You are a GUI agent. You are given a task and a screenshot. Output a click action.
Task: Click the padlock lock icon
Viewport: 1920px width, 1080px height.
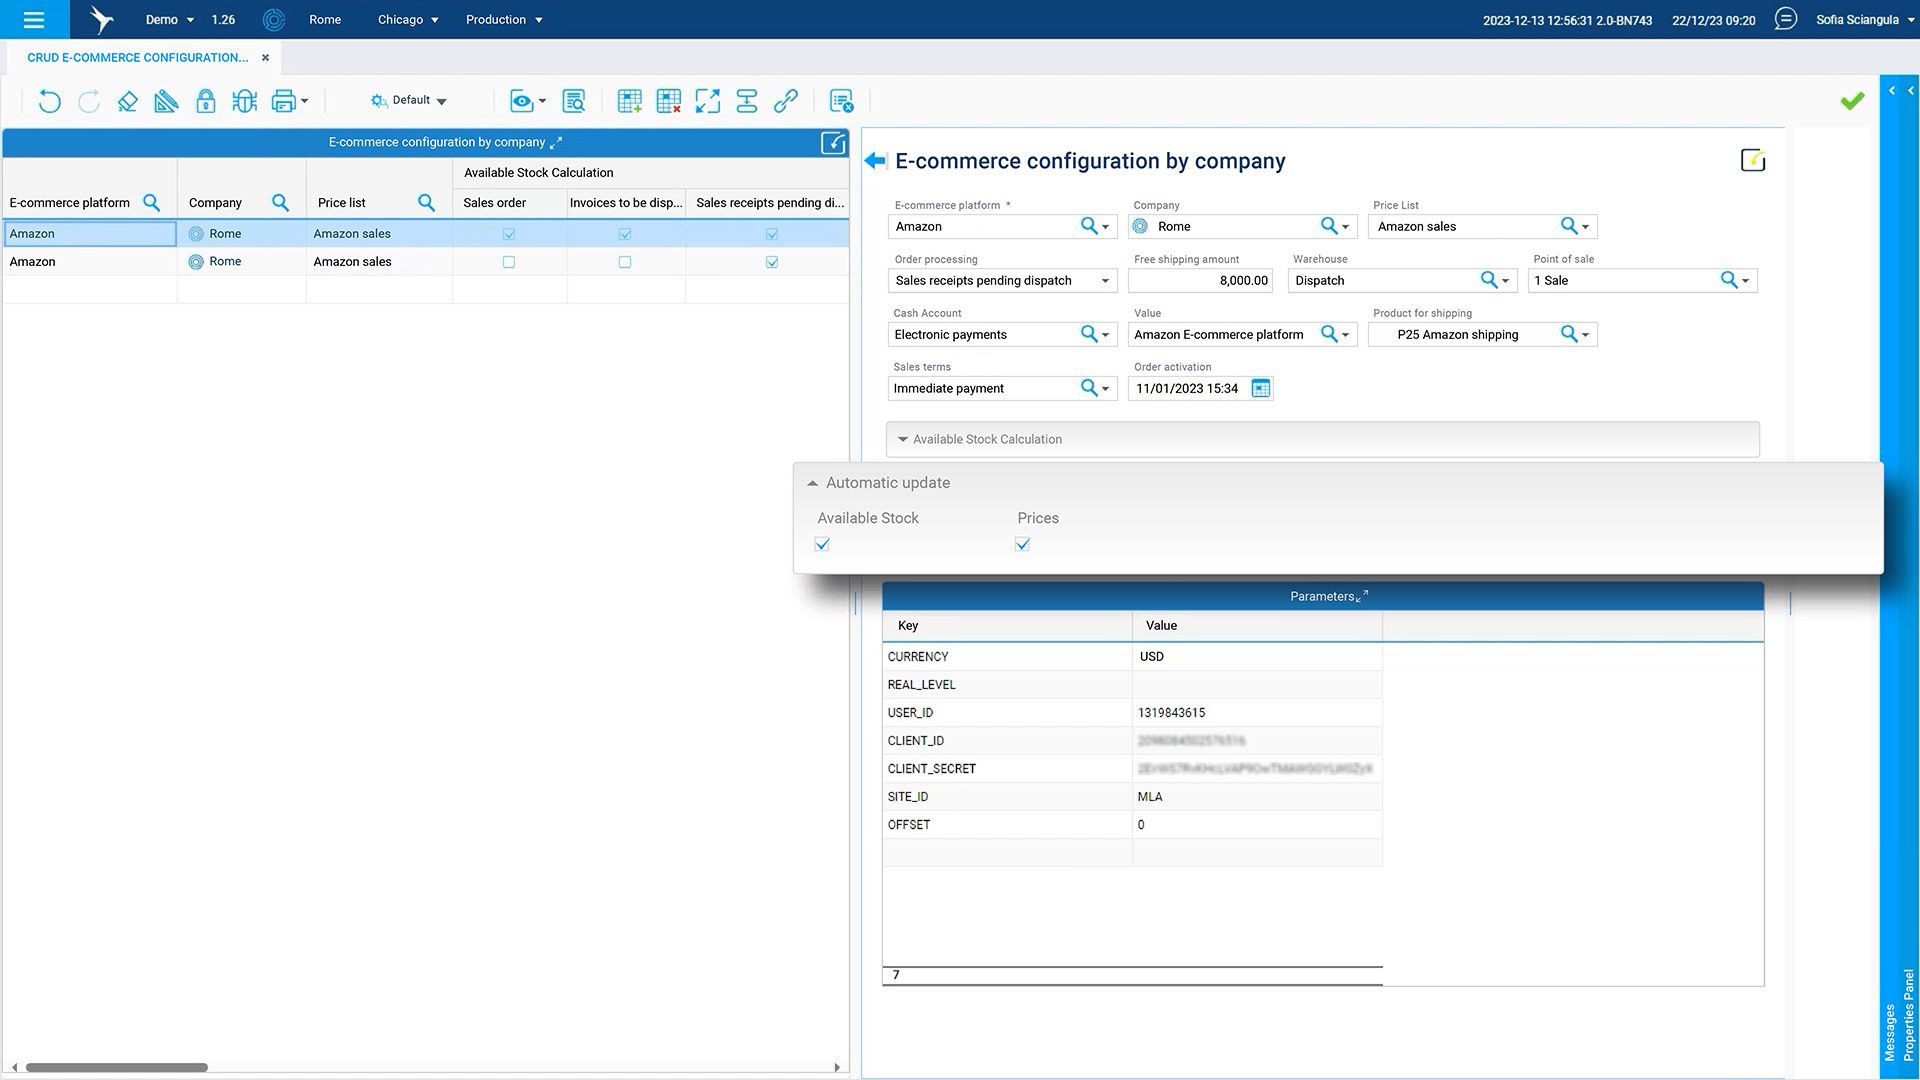coord(205,101)
